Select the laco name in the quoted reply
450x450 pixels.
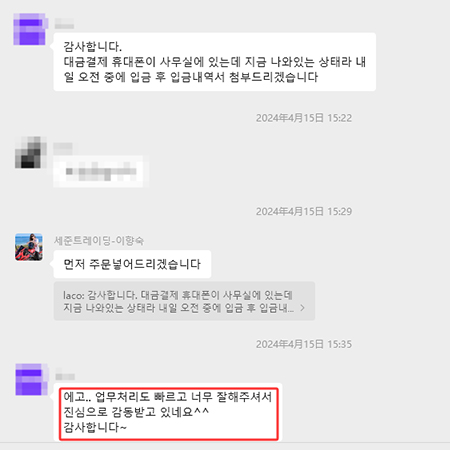click(73, 295)
